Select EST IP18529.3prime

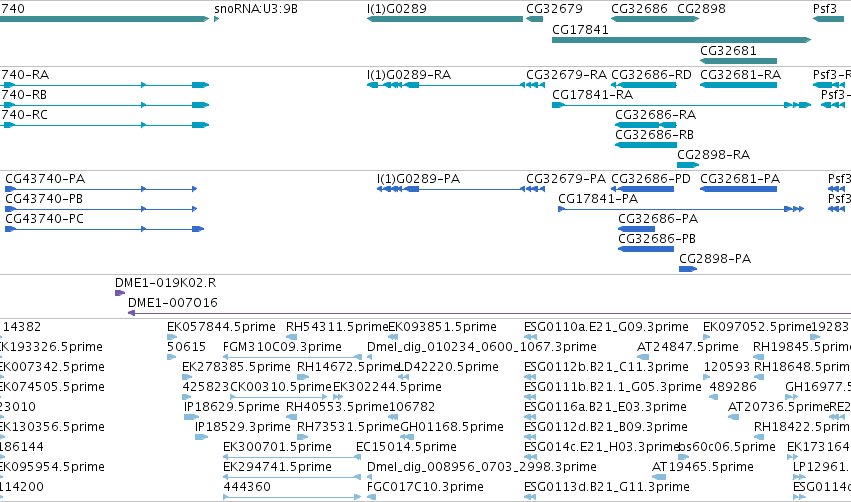pyautogui.click(x=201, y=437)
